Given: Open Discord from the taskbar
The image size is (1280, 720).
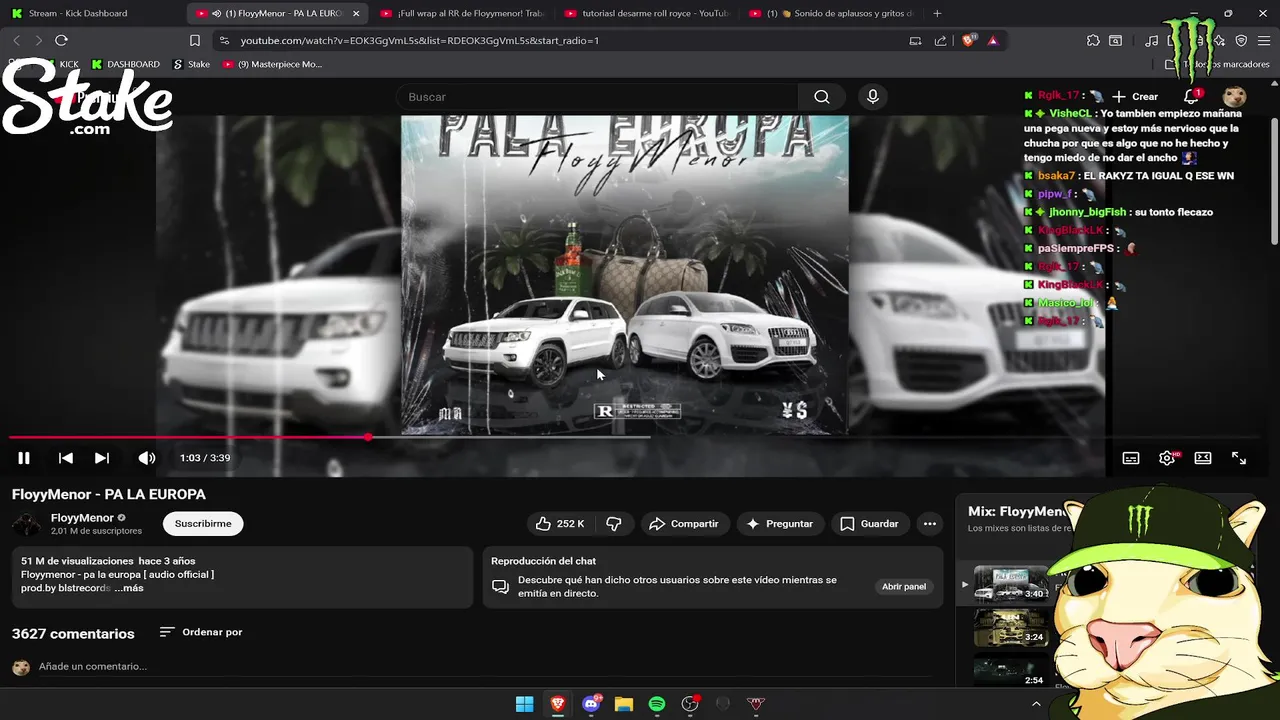Looking at the screenshot, I should pyautogui.click(x=591, y=704).
